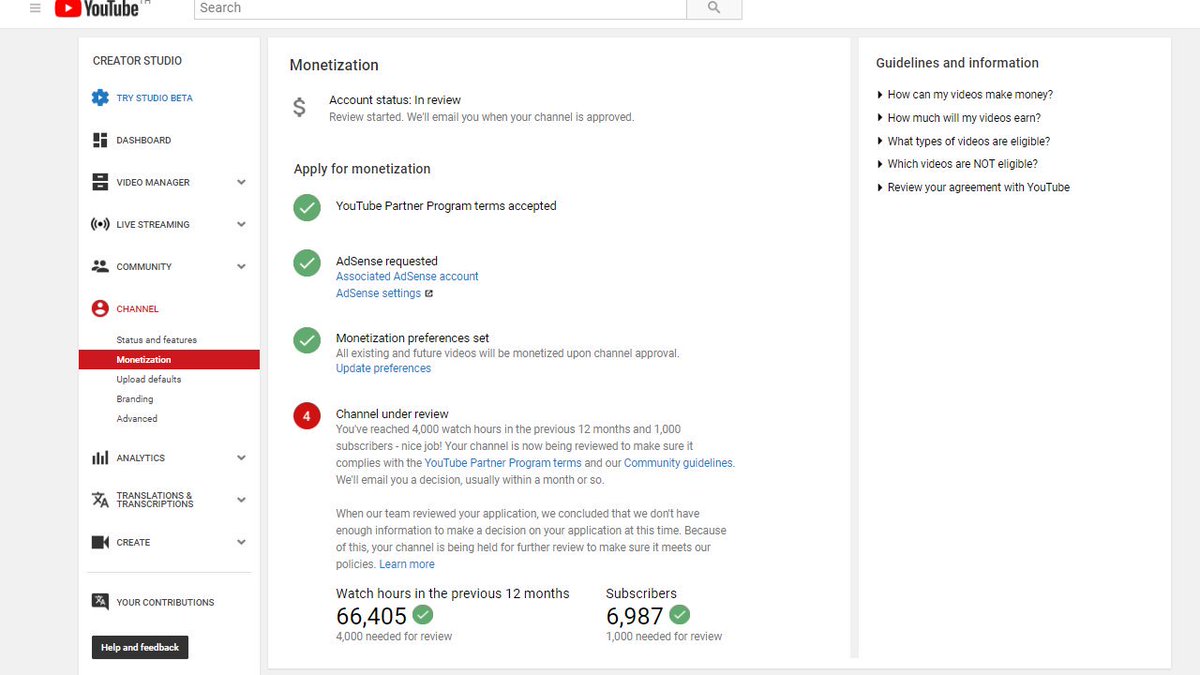Click the YouTube logo
This screenshot has height=675, width=1200.
(96, 8)
